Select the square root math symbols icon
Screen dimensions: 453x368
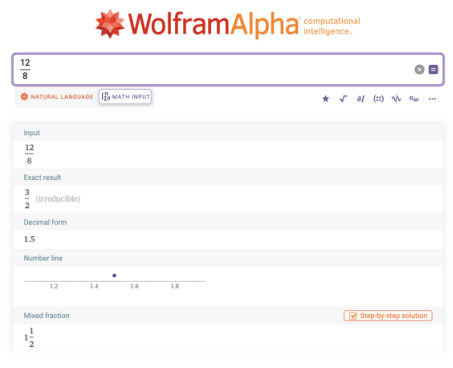[343, 99]
